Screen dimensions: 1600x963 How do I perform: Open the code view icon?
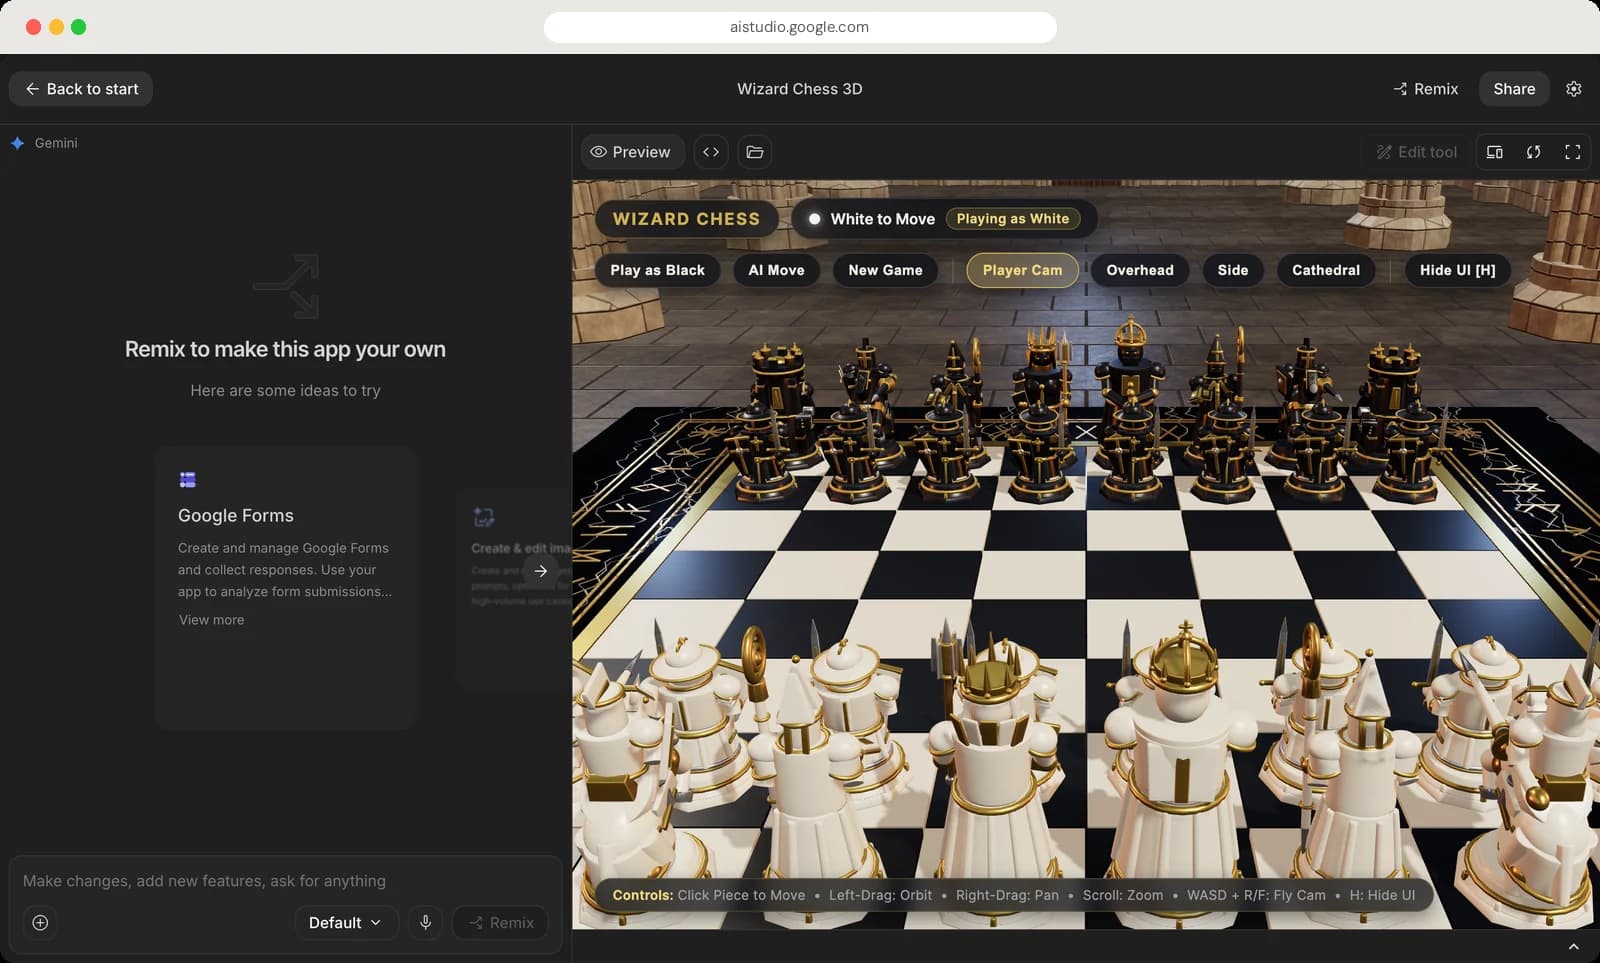point(711,152)
